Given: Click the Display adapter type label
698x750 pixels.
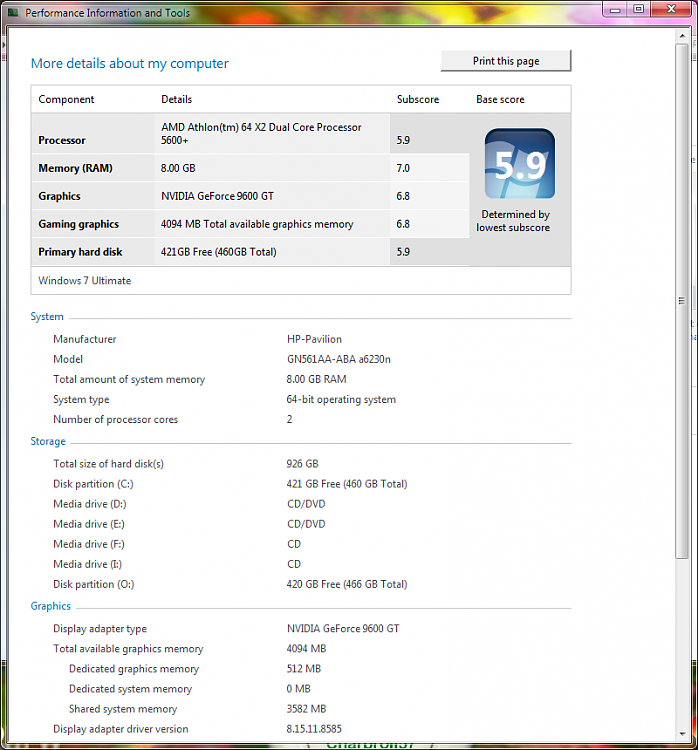Looking at the screenshot, I should click(100, 629).
